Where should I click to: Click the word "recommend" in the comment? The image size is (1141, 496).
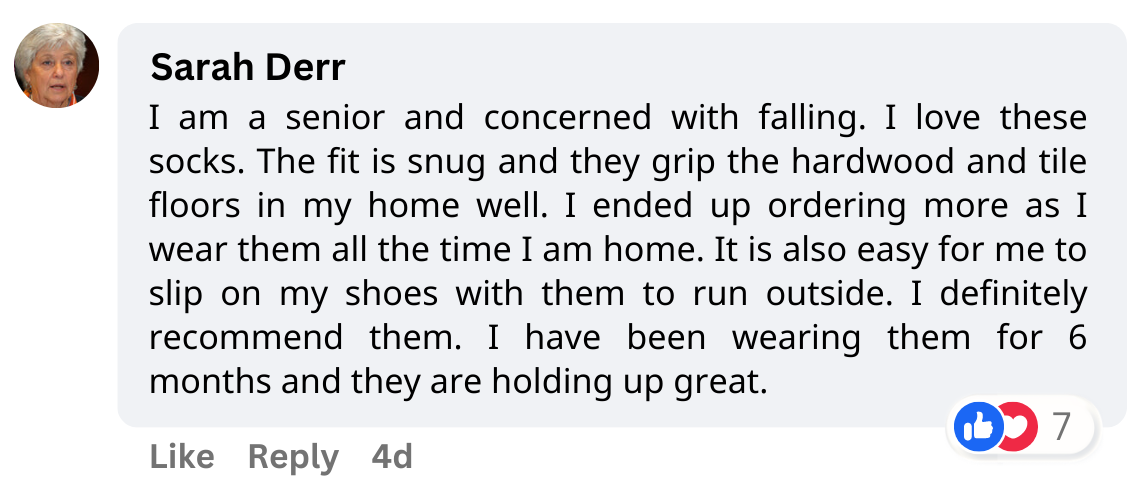click(x=245, y=338)
